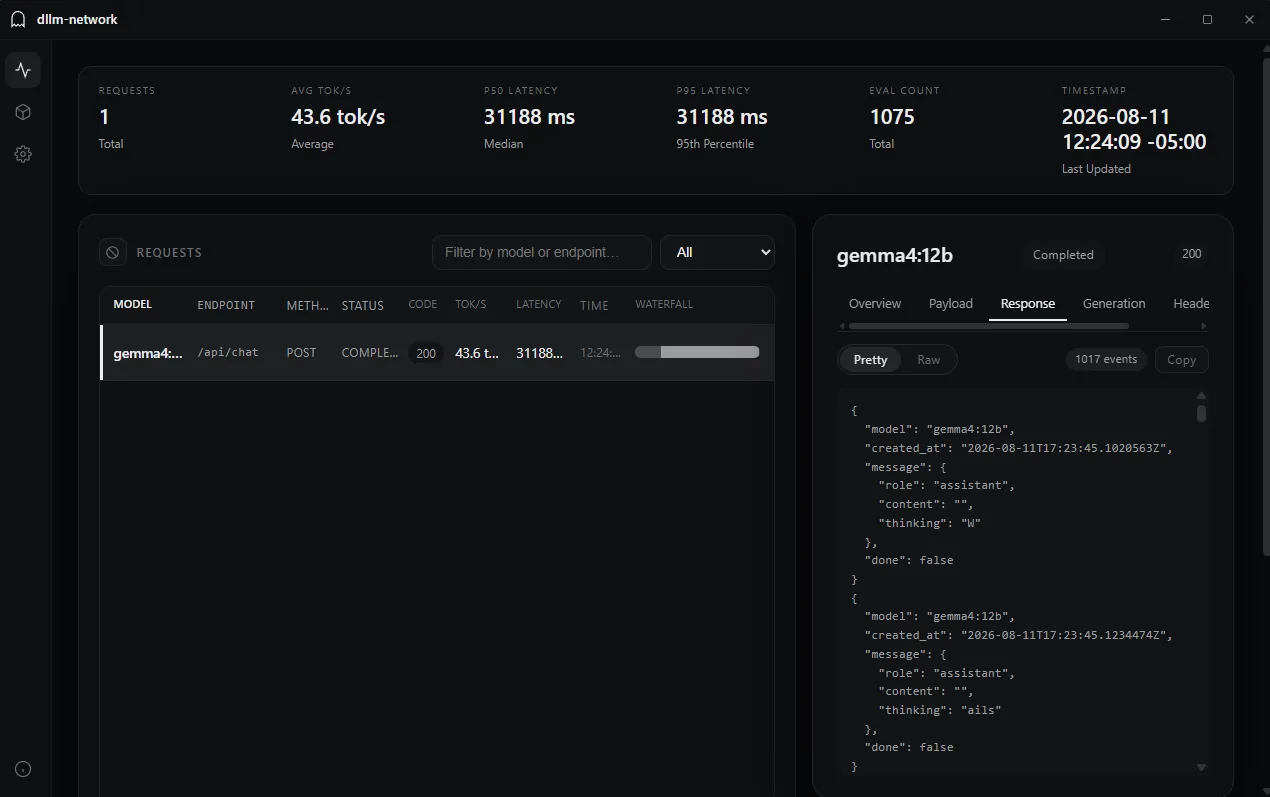Click the waterfall bar of the request

697,352
